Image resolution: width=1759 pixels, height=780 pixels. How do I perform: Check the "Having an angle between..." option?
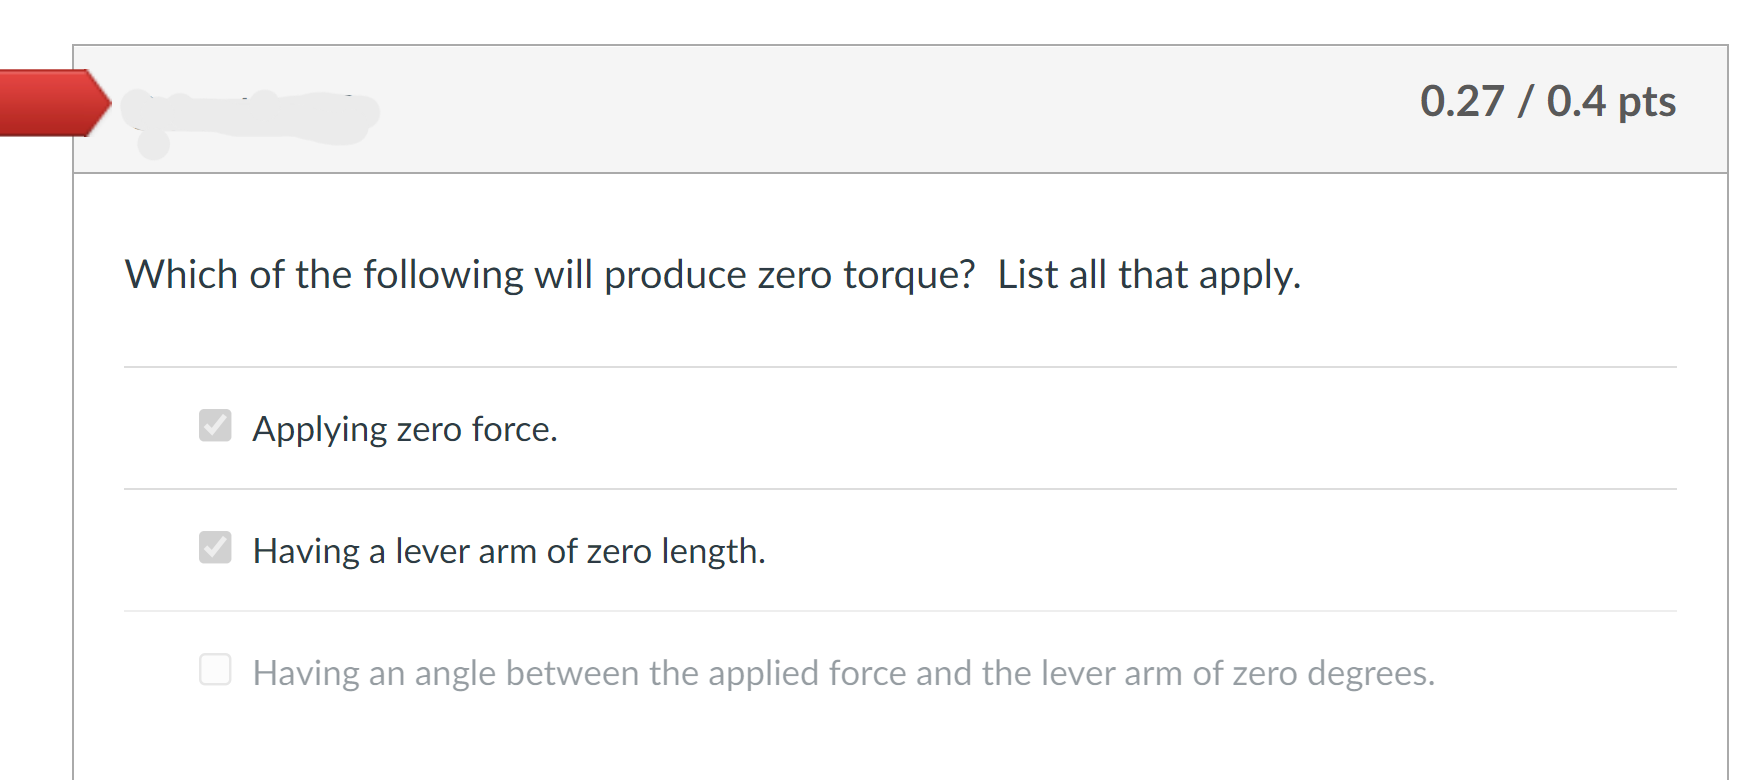(x=216, y=670)
